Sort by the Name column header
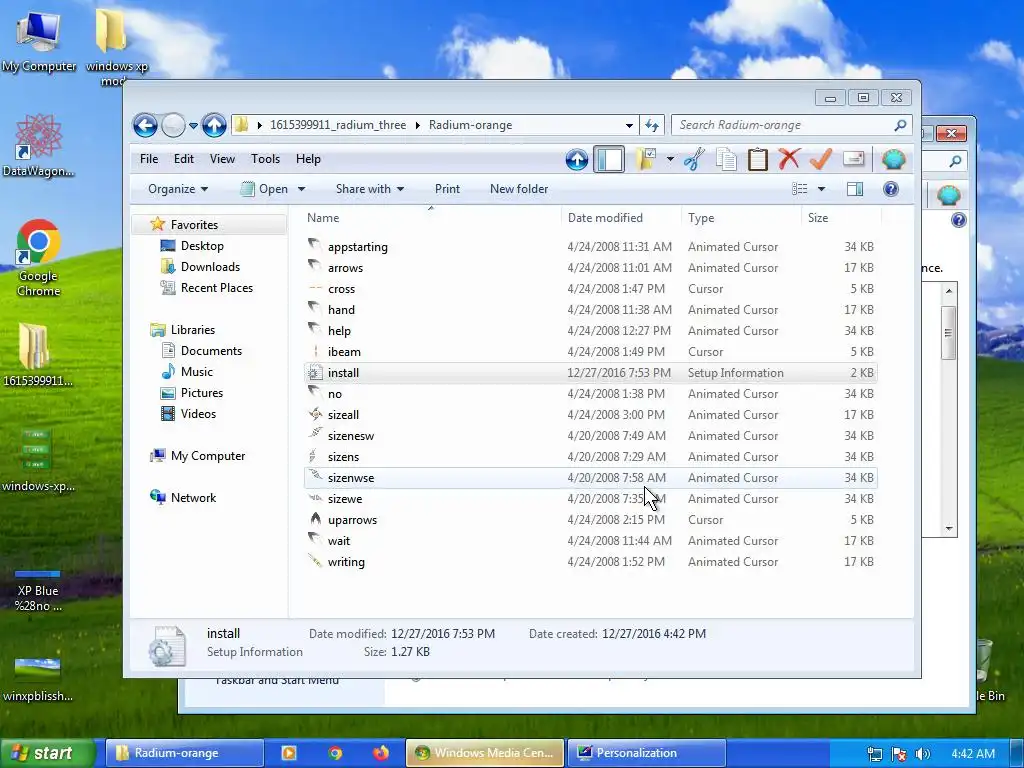This screenshot has height=768, width=1024. [x=431, y=217]
